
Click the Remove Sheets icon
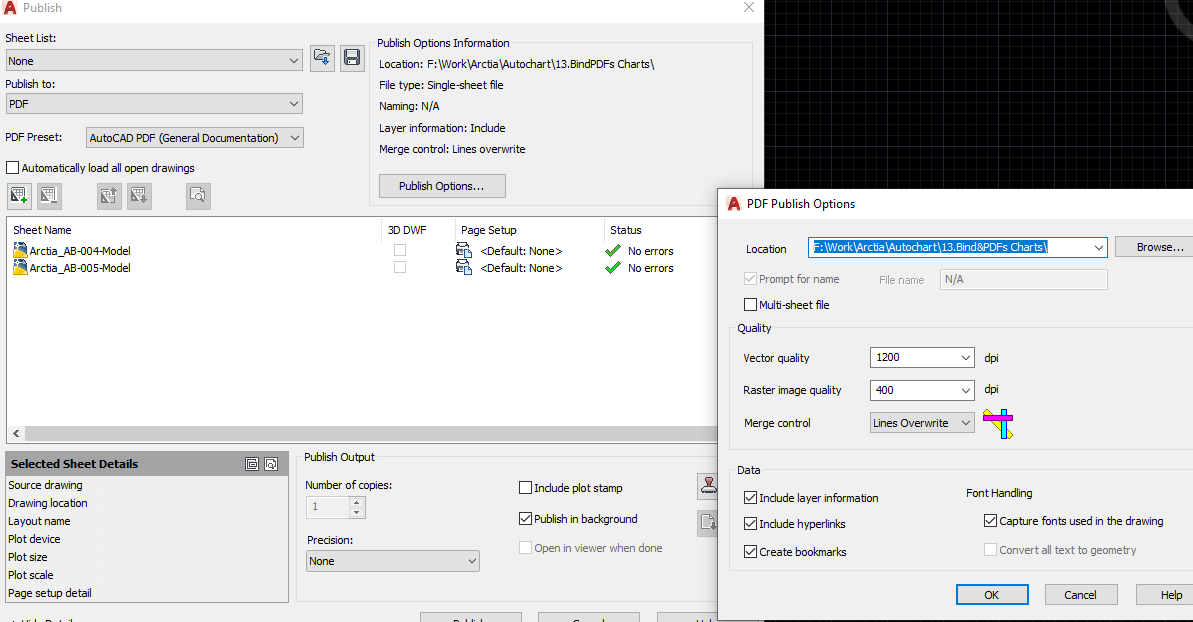click(x=49, y=196)
